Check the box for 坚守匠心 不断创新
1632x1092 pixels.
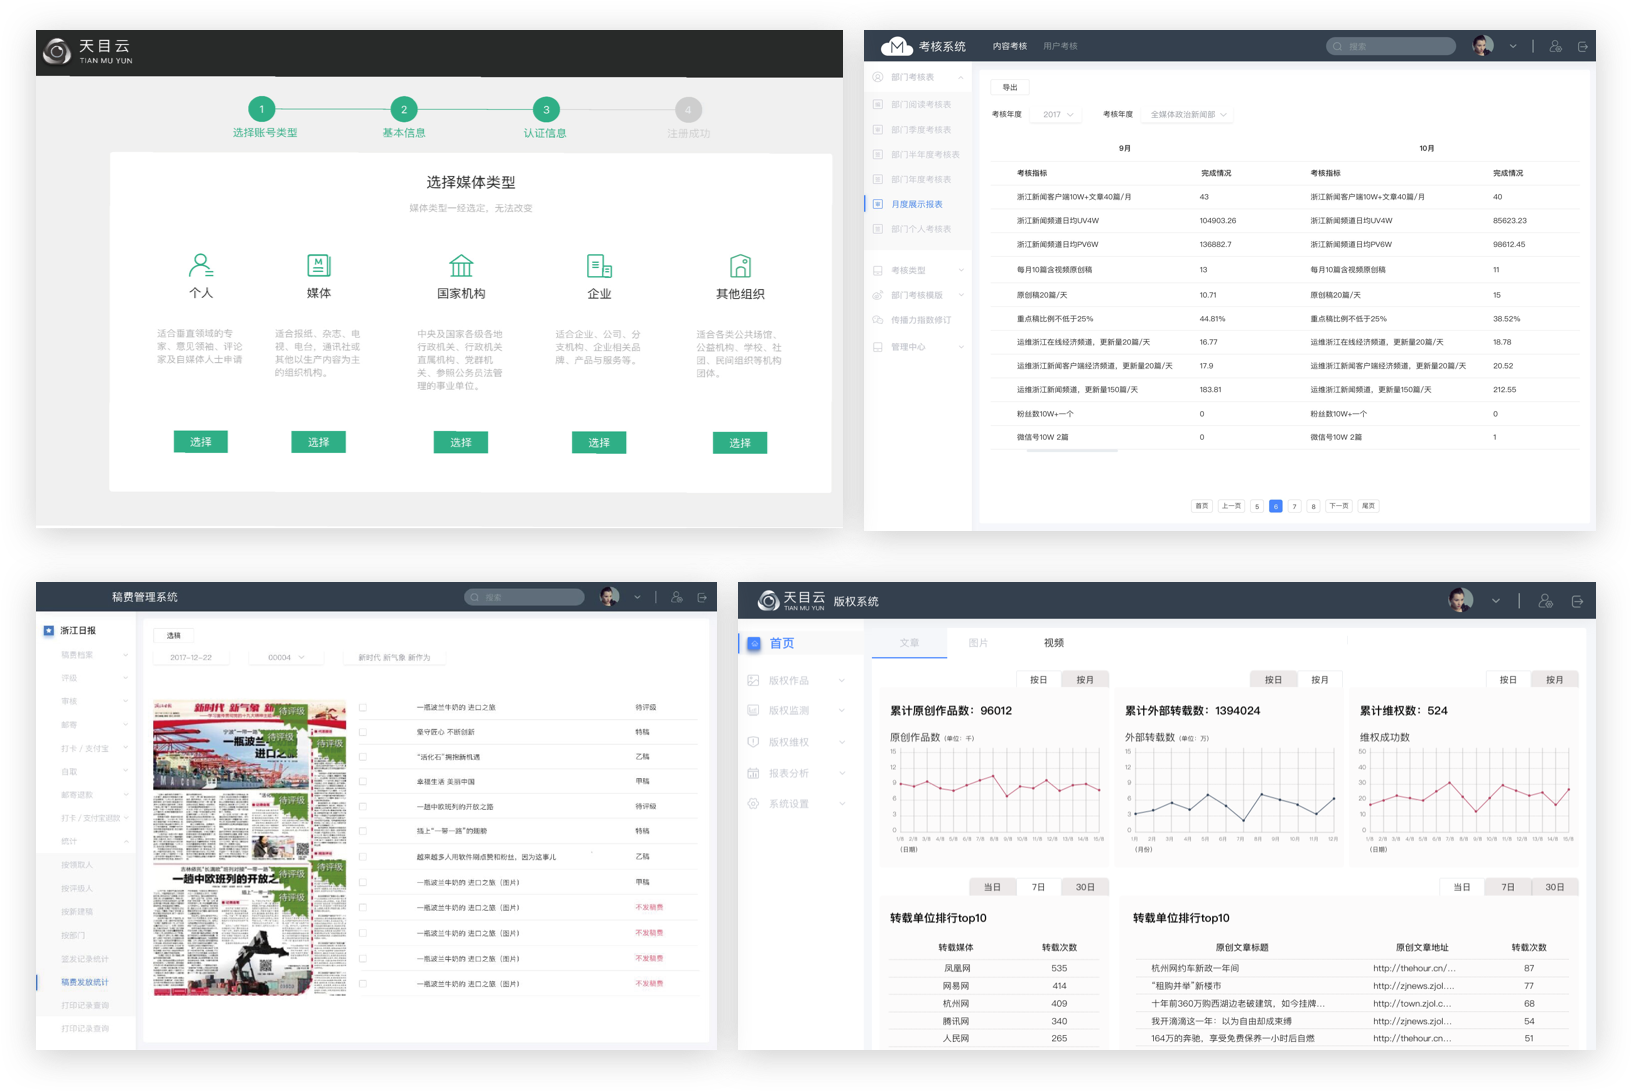pos(363,732)
